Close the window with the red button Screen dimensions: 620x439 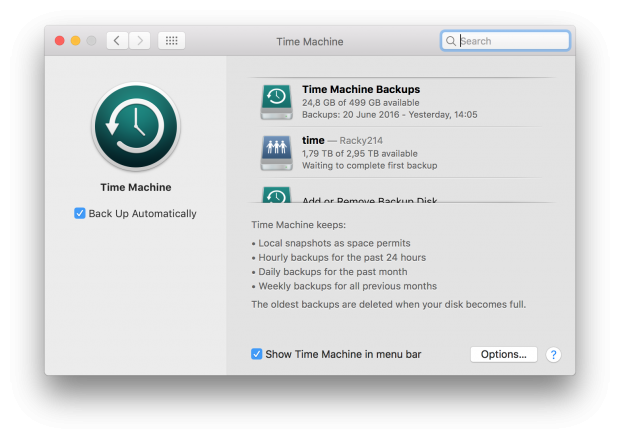tap(60, 41)
